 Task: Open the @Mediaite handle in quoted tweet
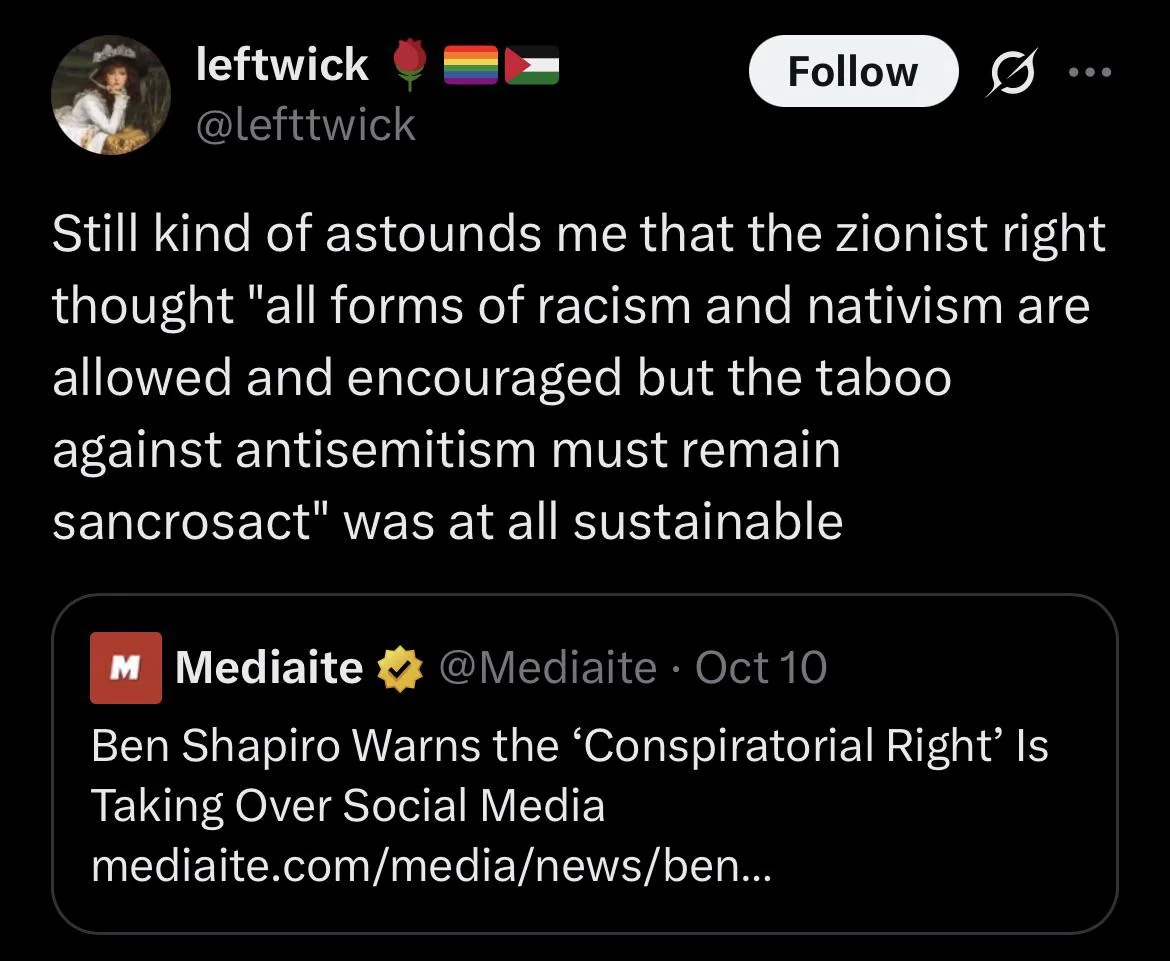click(x=548, y=667)
